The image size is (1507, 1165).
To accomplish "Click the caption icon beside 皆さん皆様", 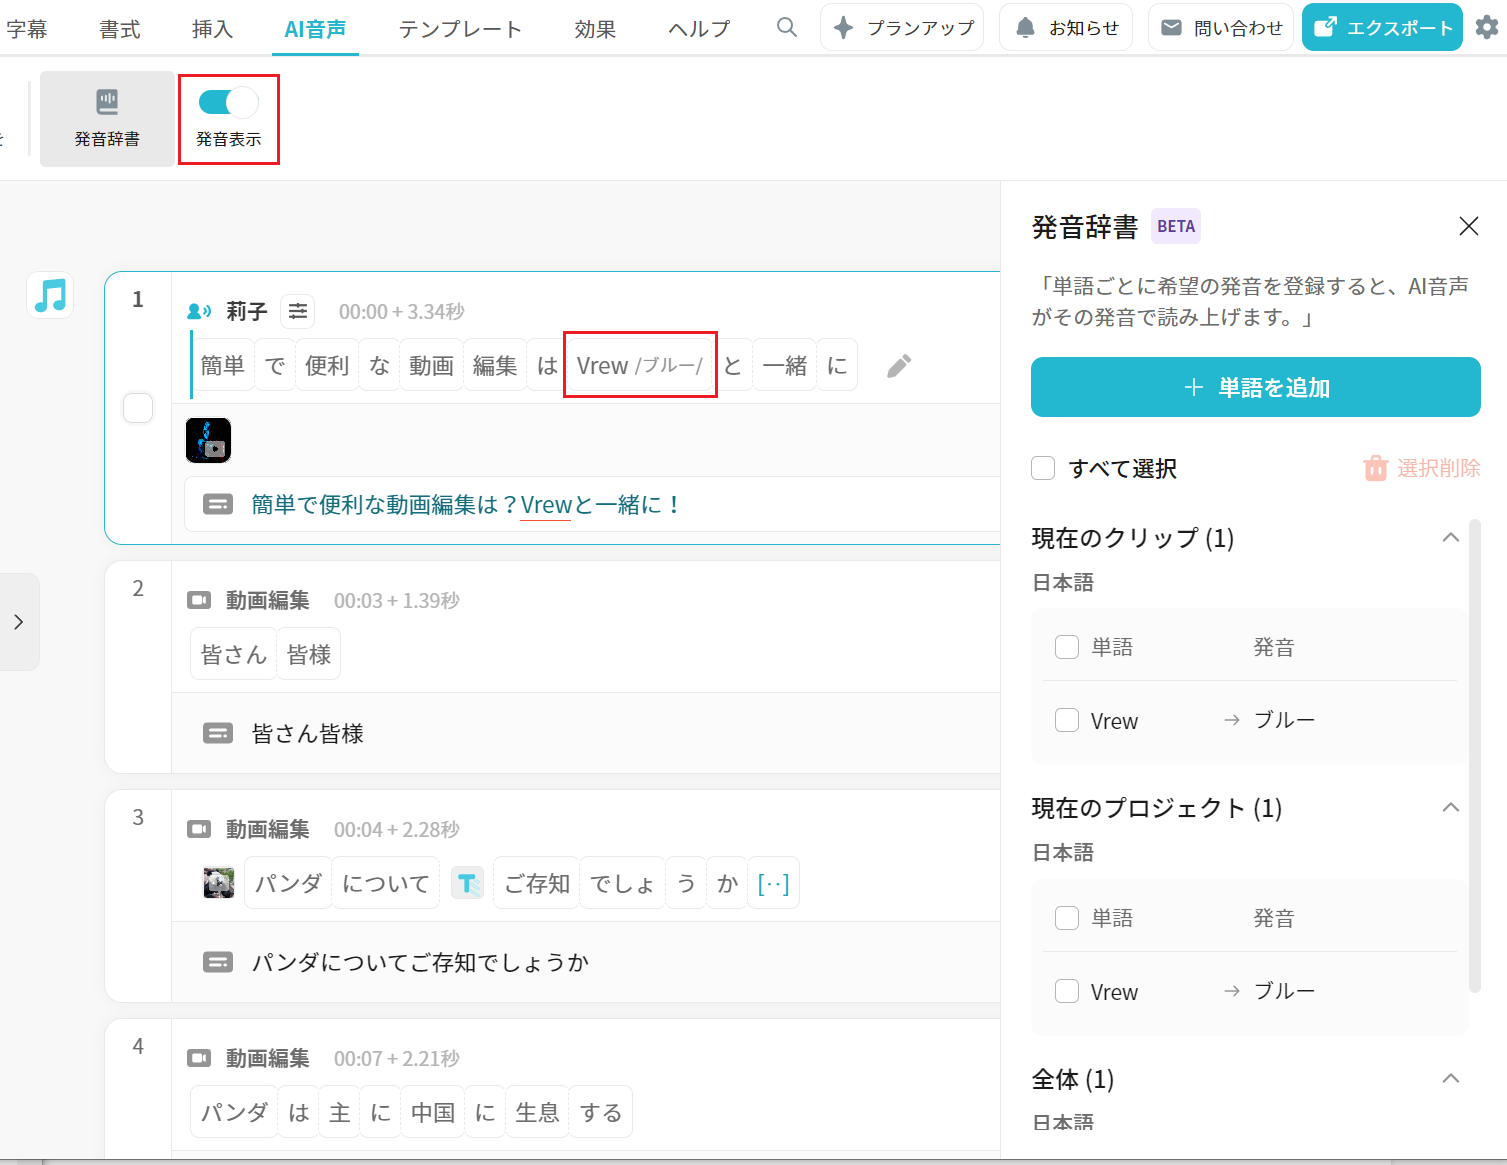I will point(218,733).
